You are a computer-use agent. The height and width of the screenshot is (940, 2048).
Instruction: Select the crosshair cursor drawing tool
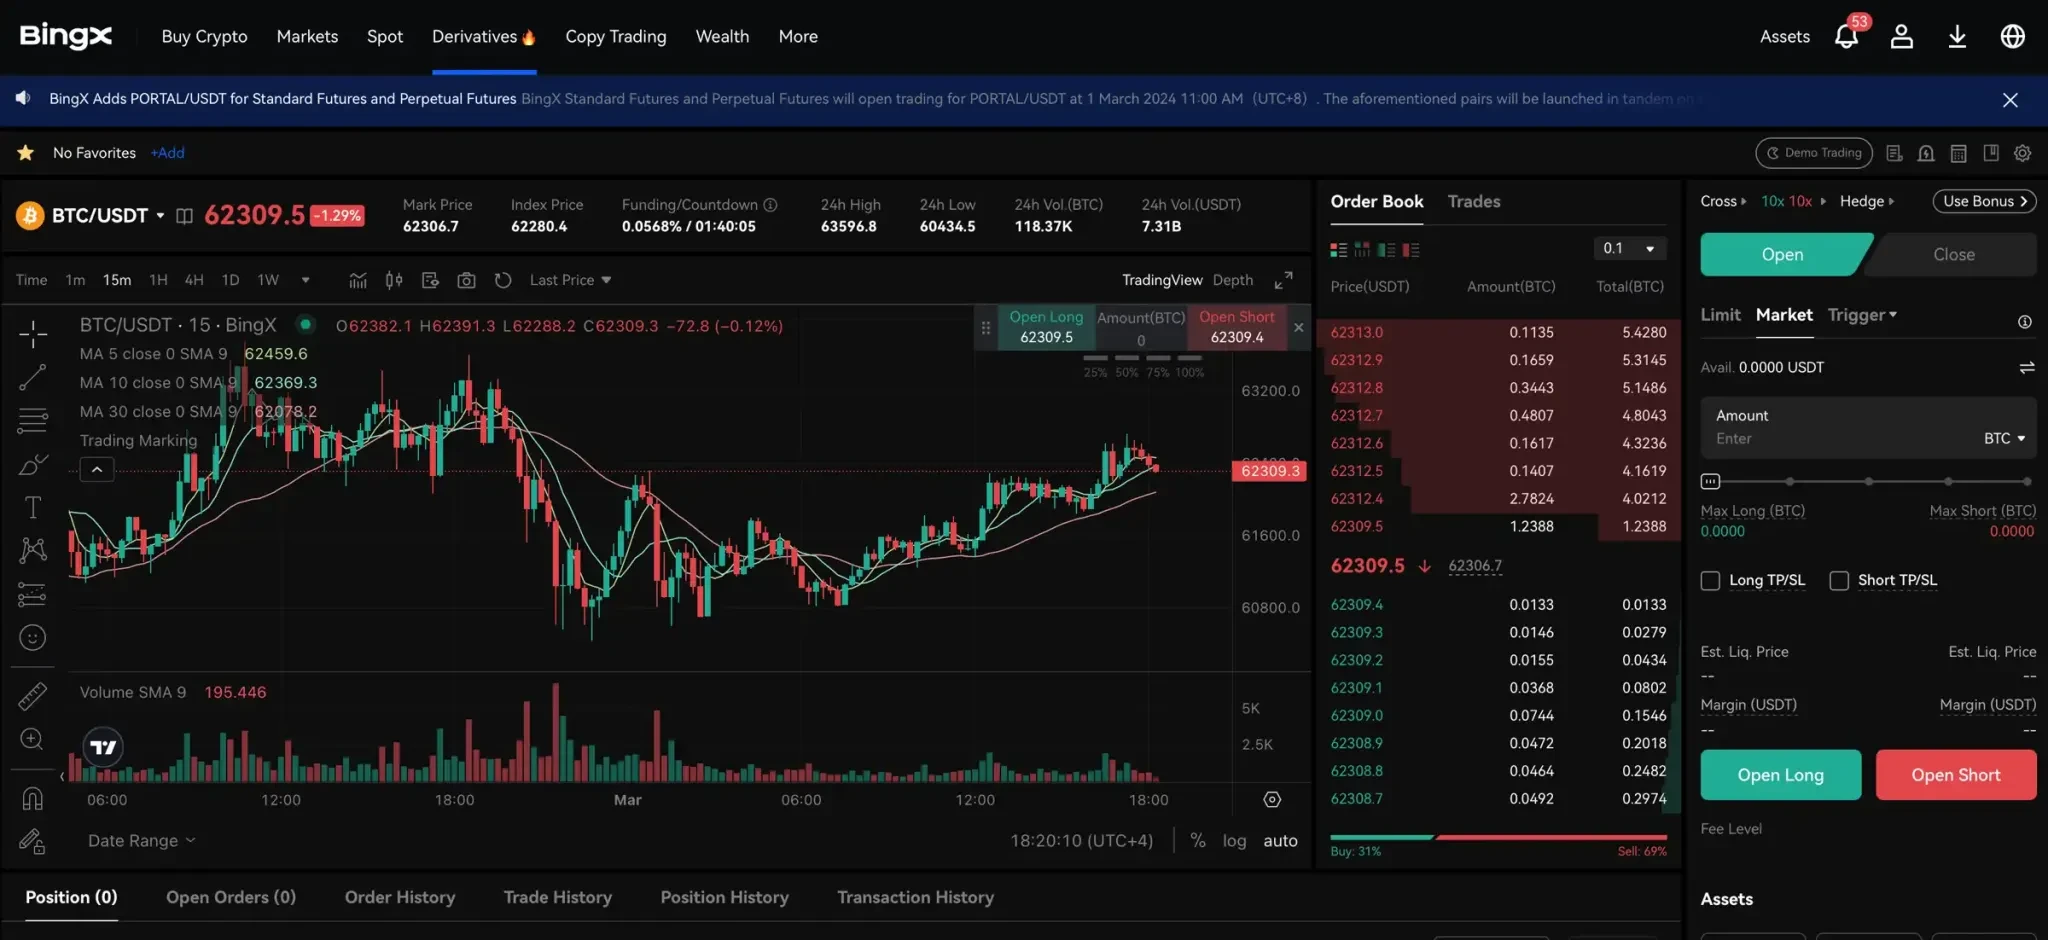pos(32,334)
